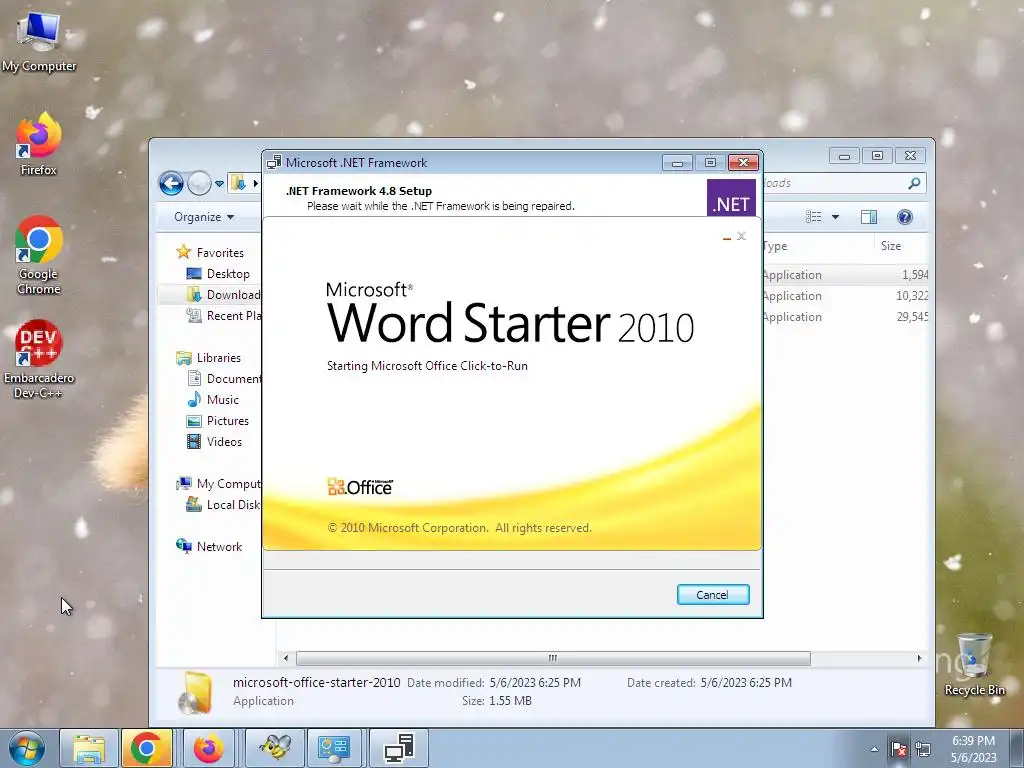The image size is (1024, 768).
Task: Show hidden system tray icons
Action: (874, 749)
